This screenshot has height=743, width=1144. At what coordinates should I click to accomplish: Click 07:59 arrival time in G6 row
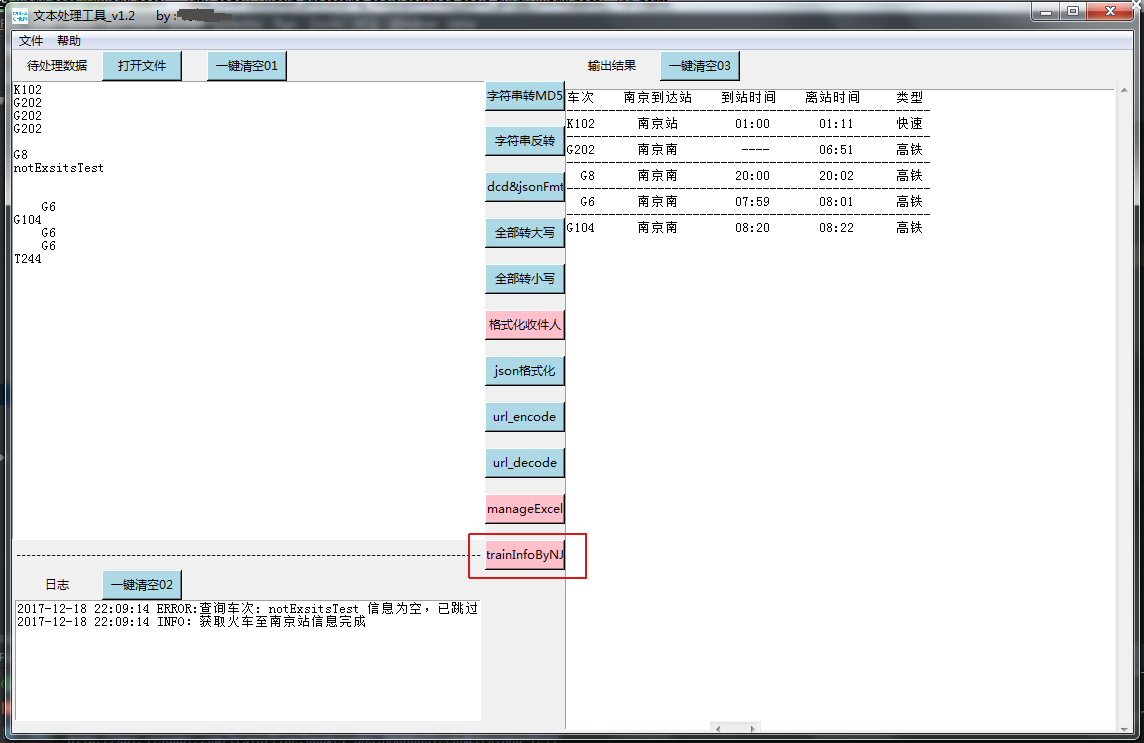coord(752,201)
